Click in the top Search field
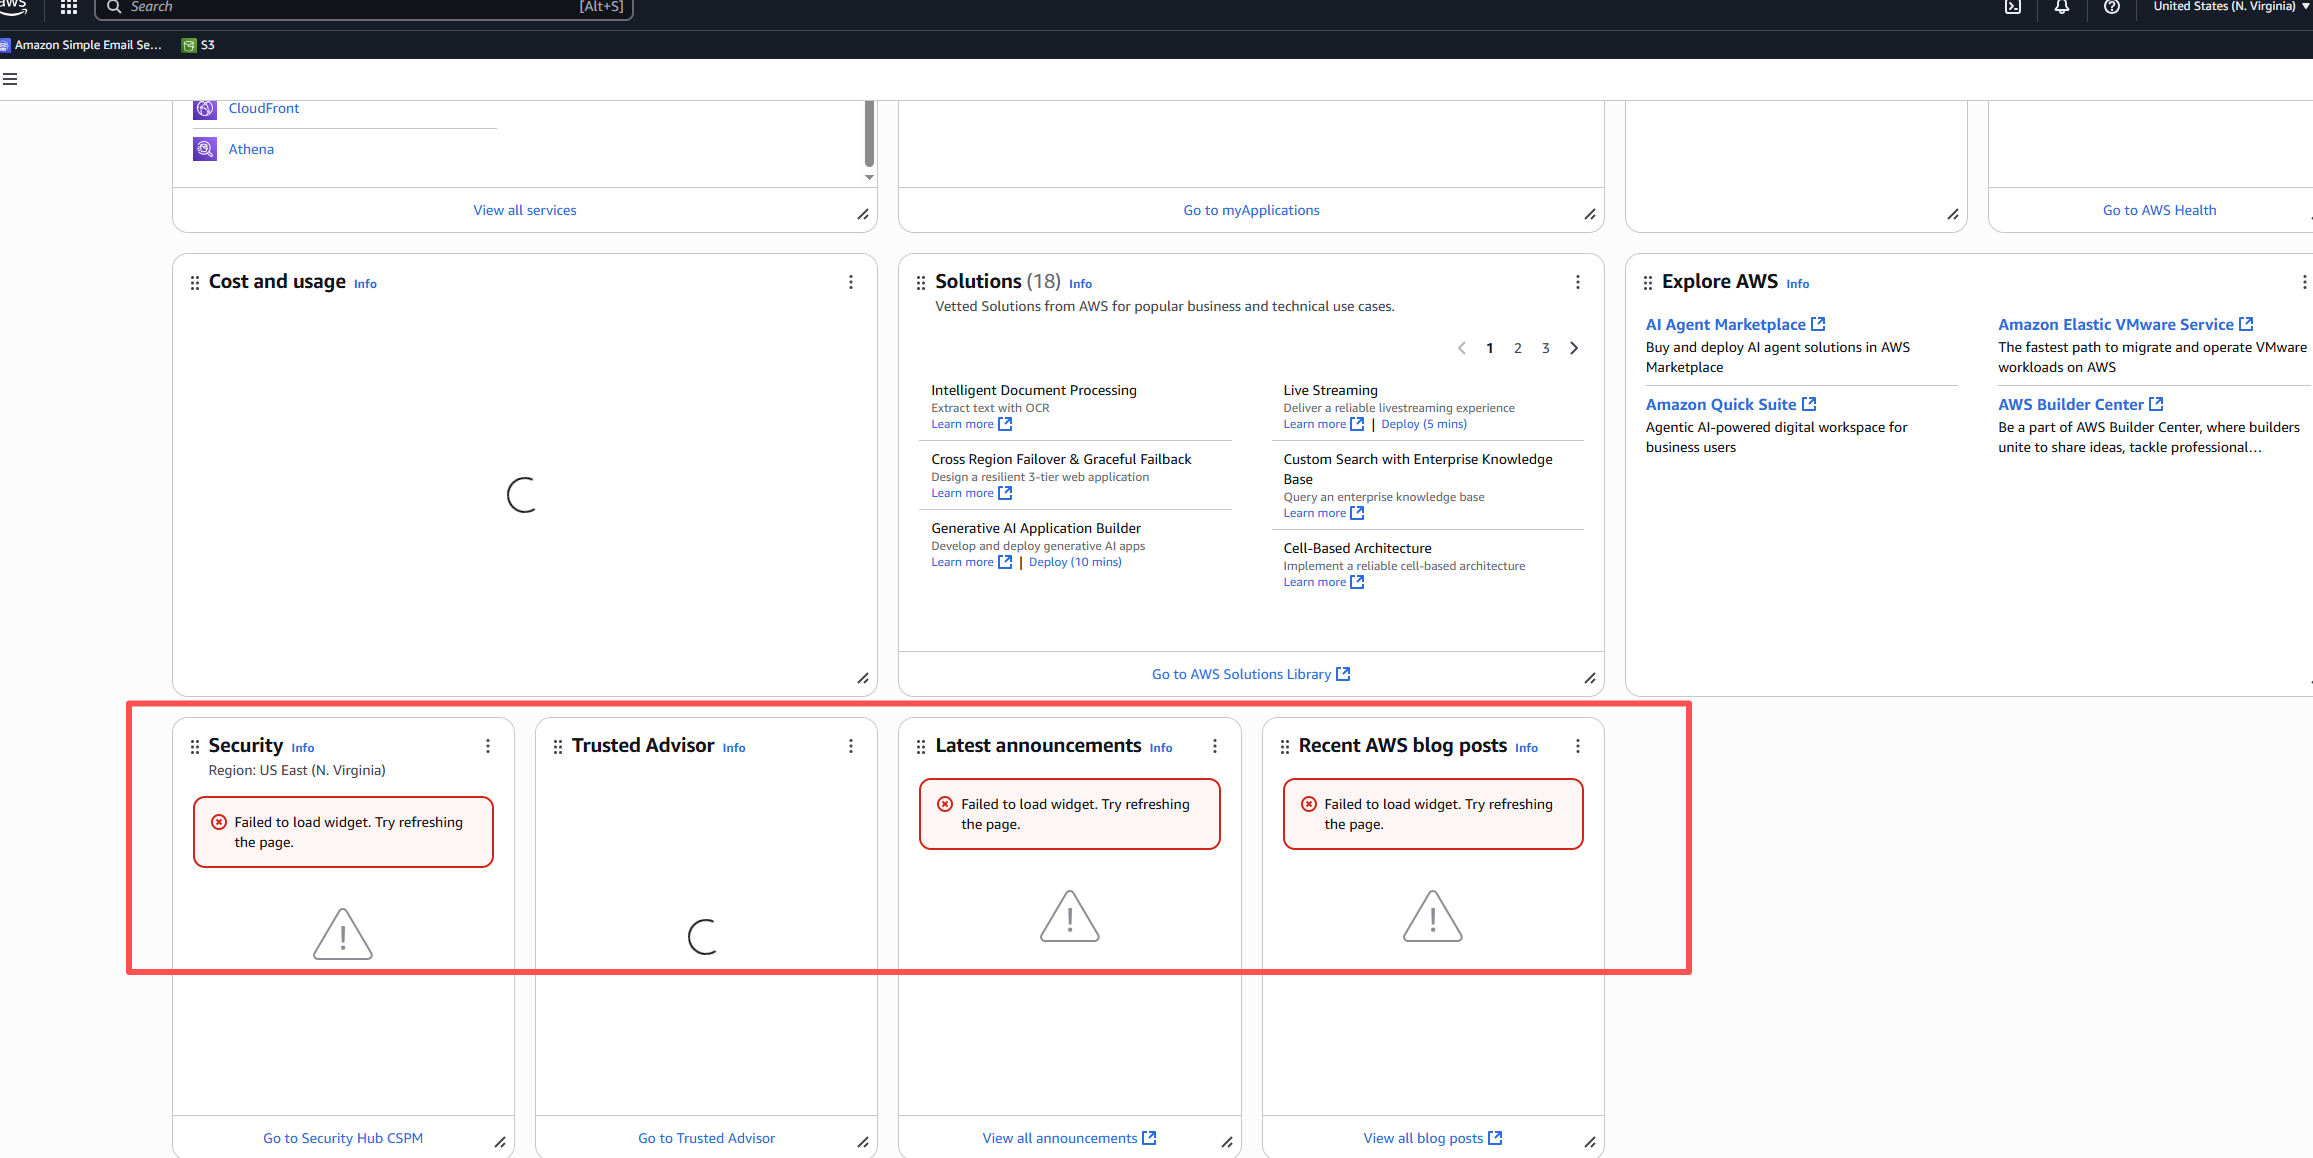 350,7
